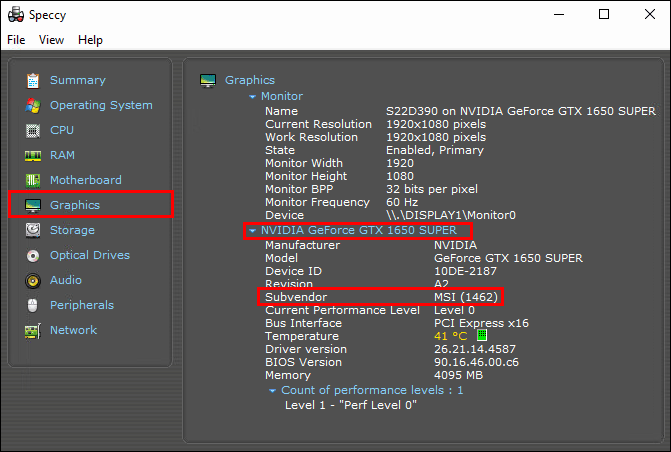Click the Audio speaker icon
The width and height of the screenshot is (671, 452).
click(x=33, y=281)
